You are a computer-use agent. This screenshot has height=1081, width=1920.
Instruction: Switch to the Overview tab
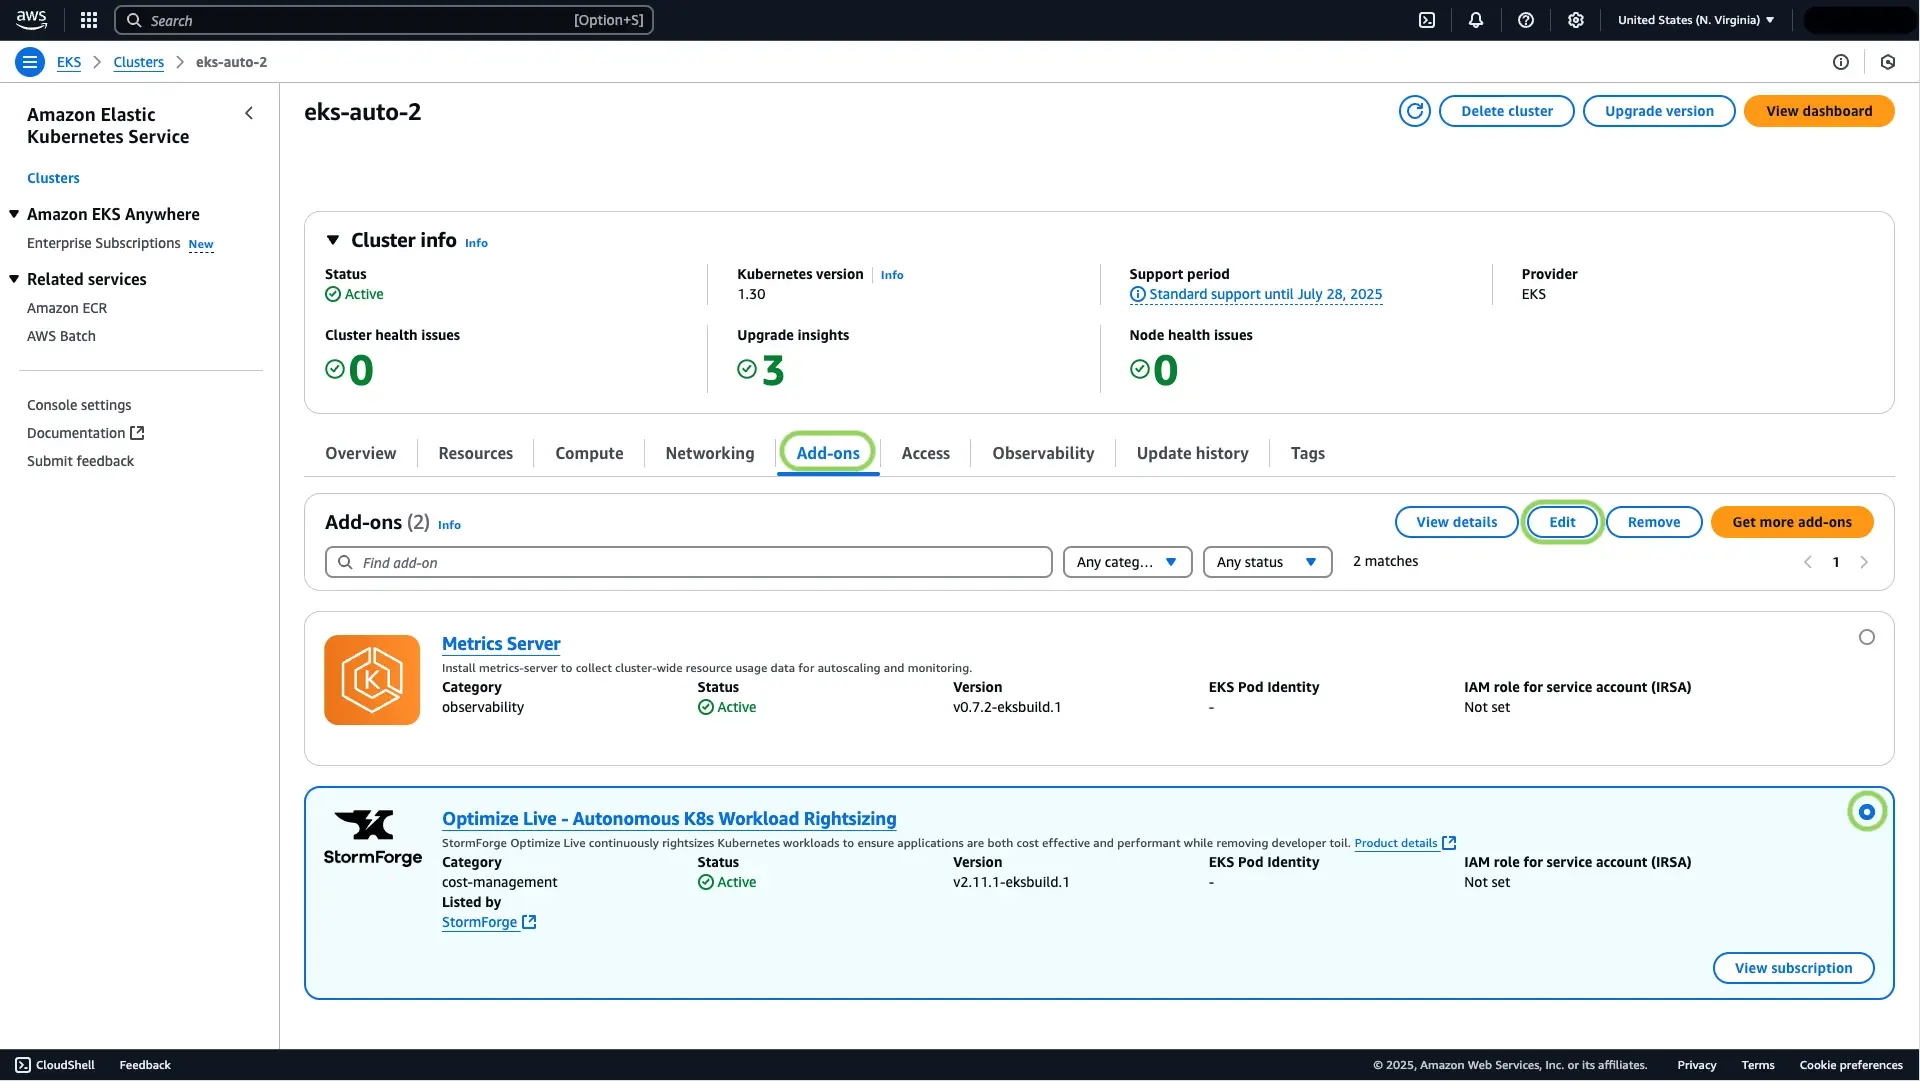[x=360, y=453]
